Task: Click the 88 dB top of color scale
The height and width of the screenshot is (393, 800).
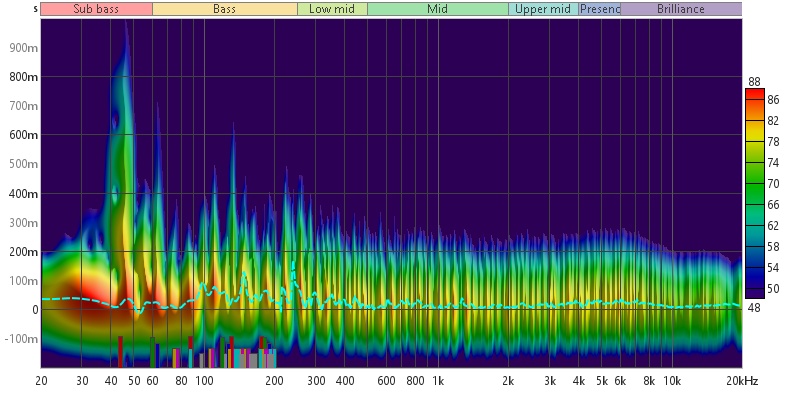Action: point(755,82)
